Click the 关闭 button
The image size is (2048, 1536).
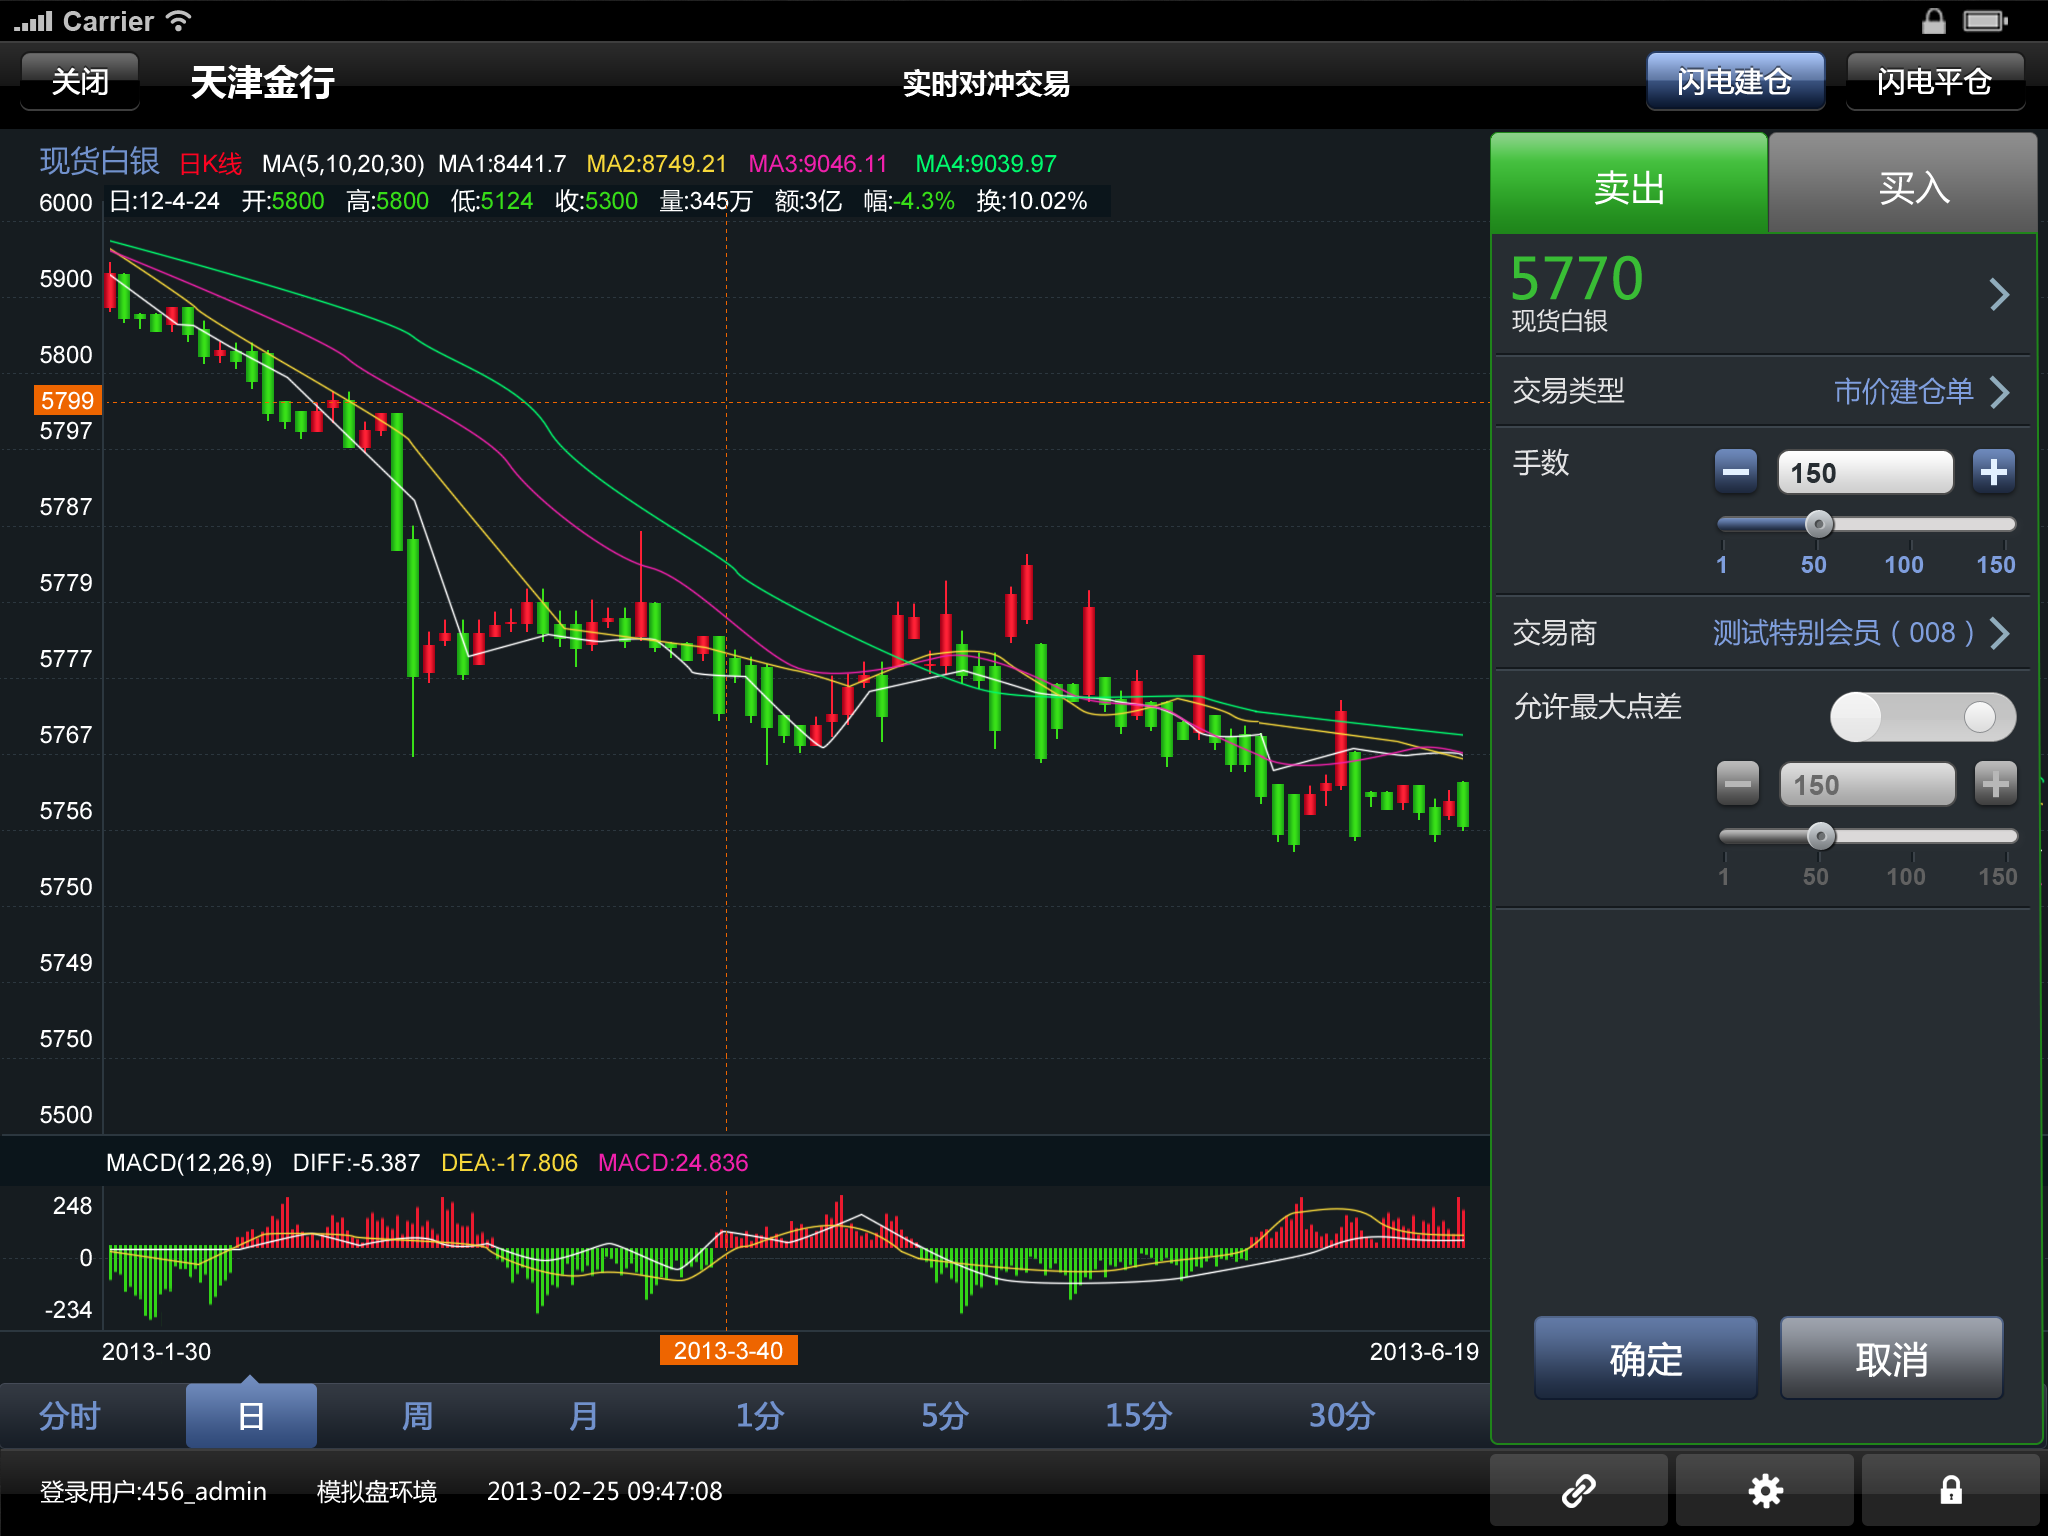point(80,81)
